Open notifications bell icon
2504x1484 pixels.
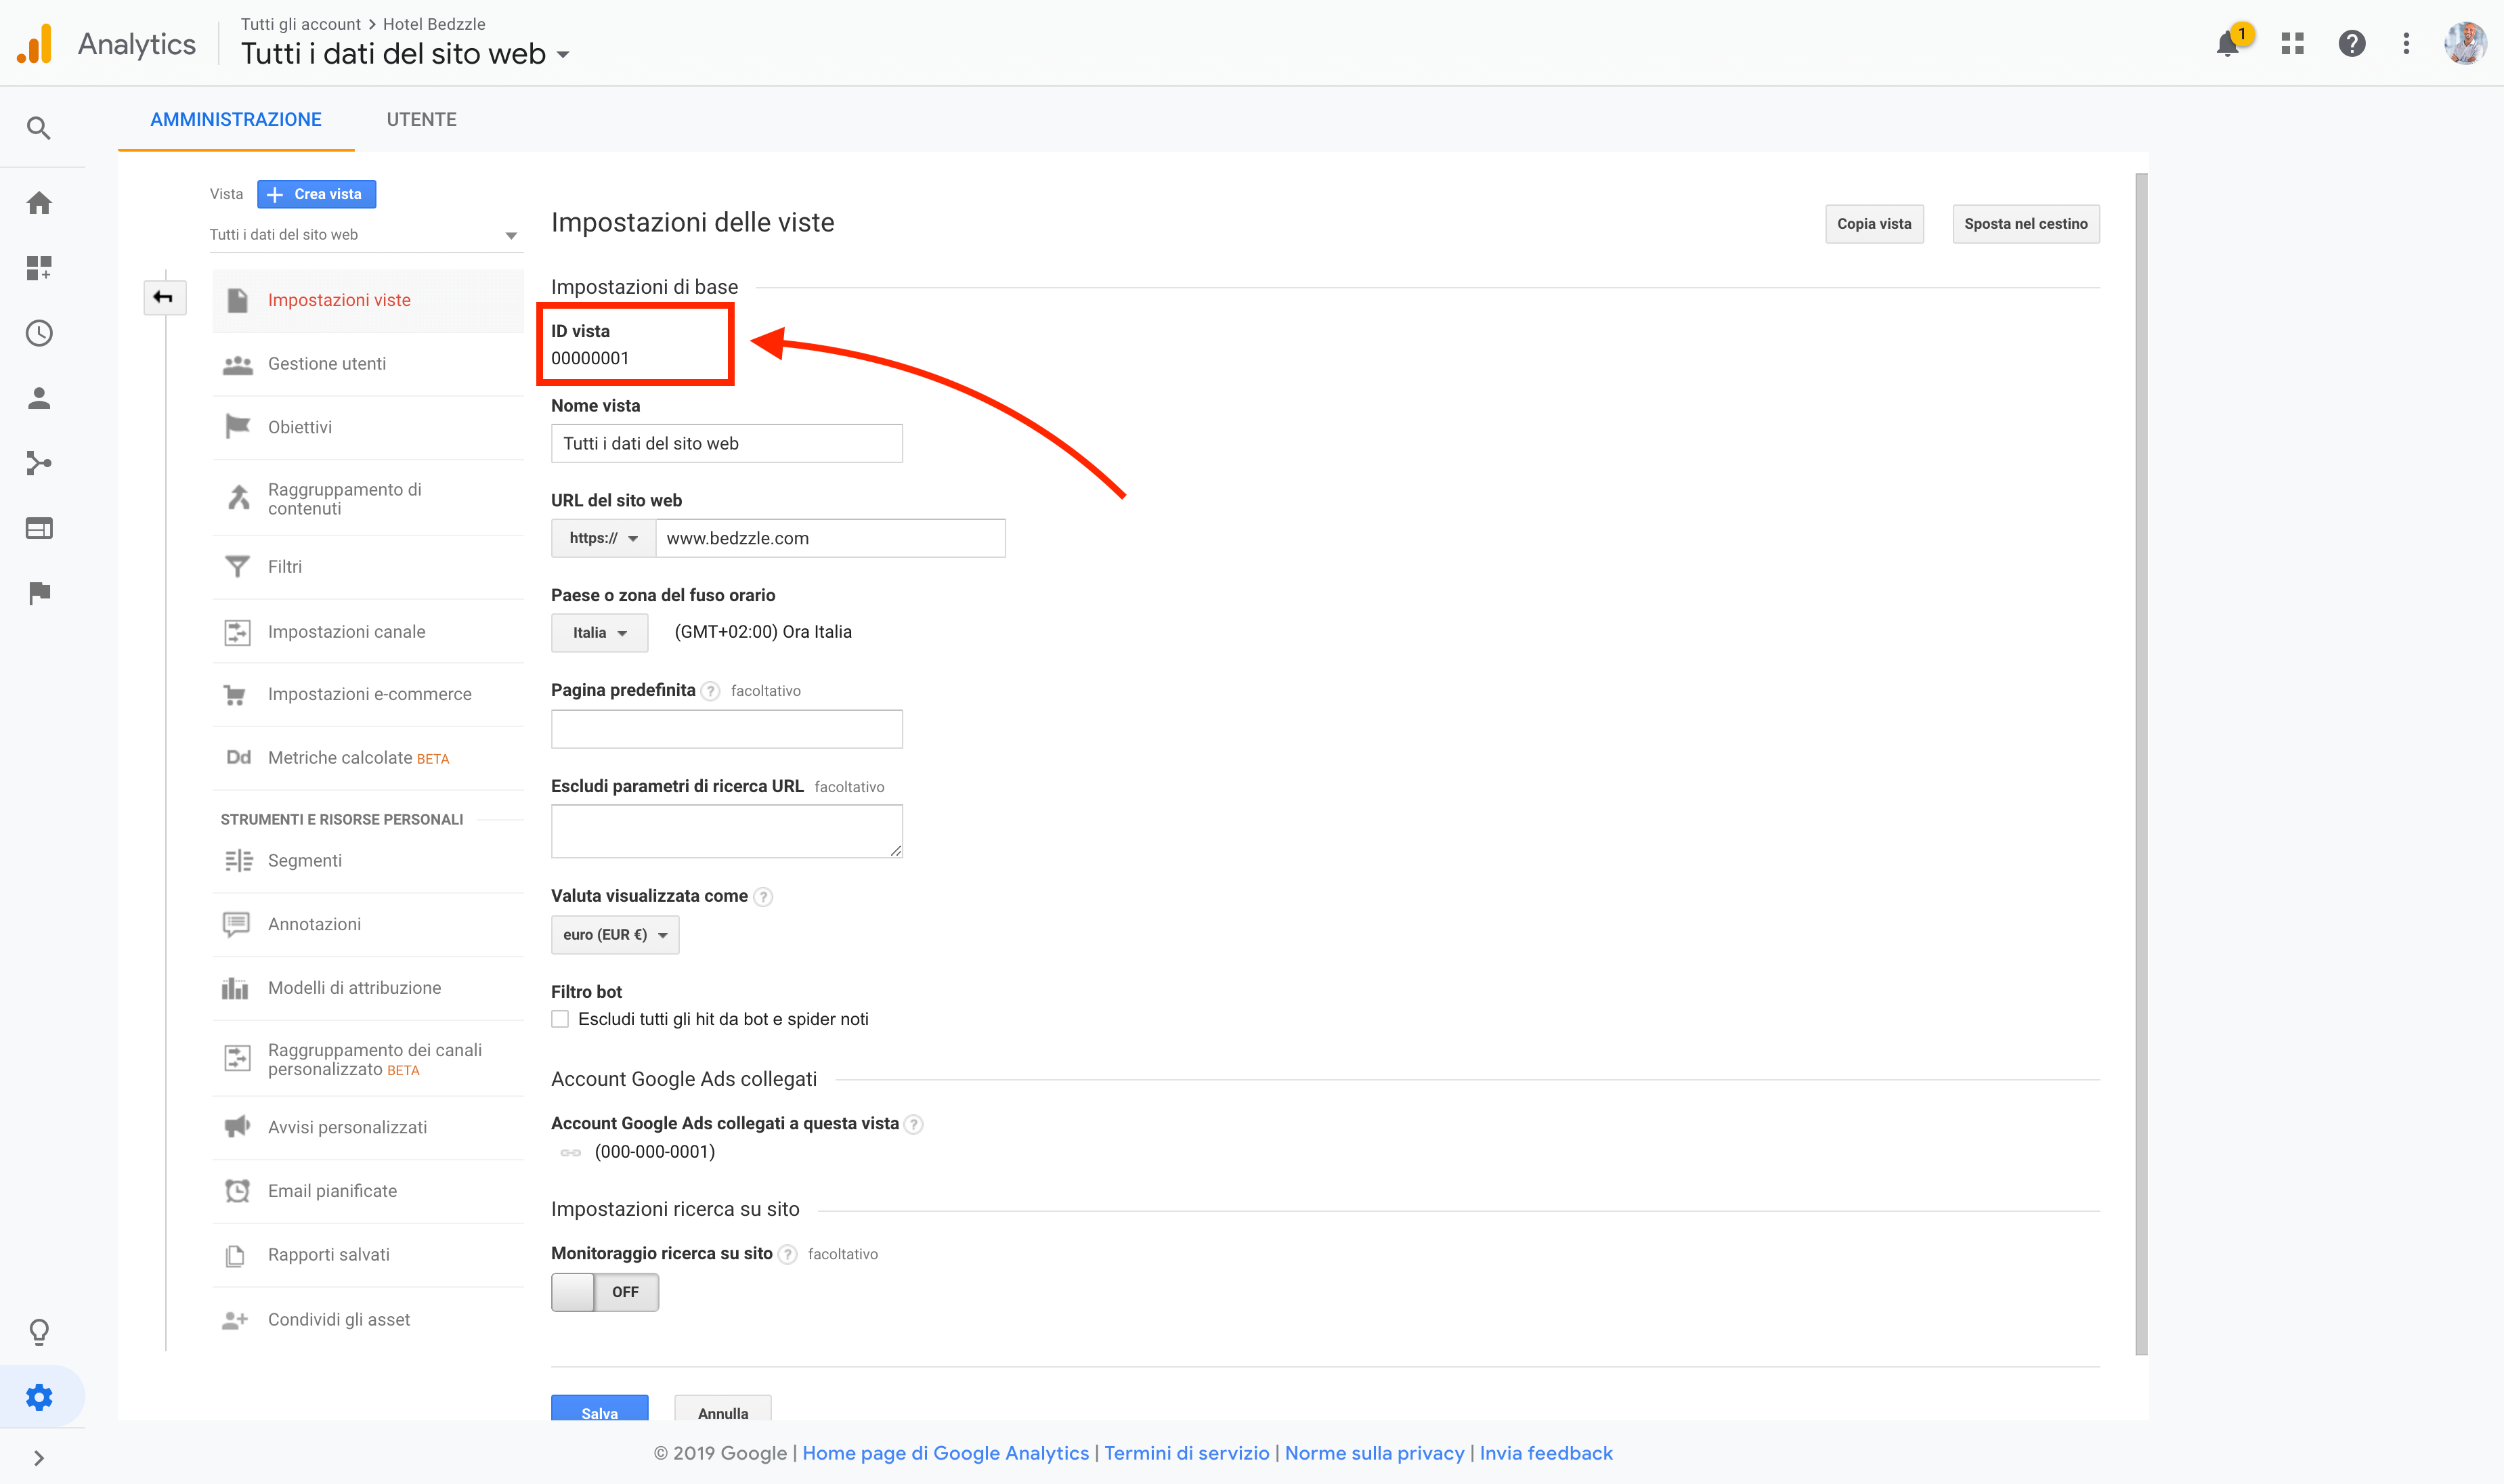pos(2228,44)
